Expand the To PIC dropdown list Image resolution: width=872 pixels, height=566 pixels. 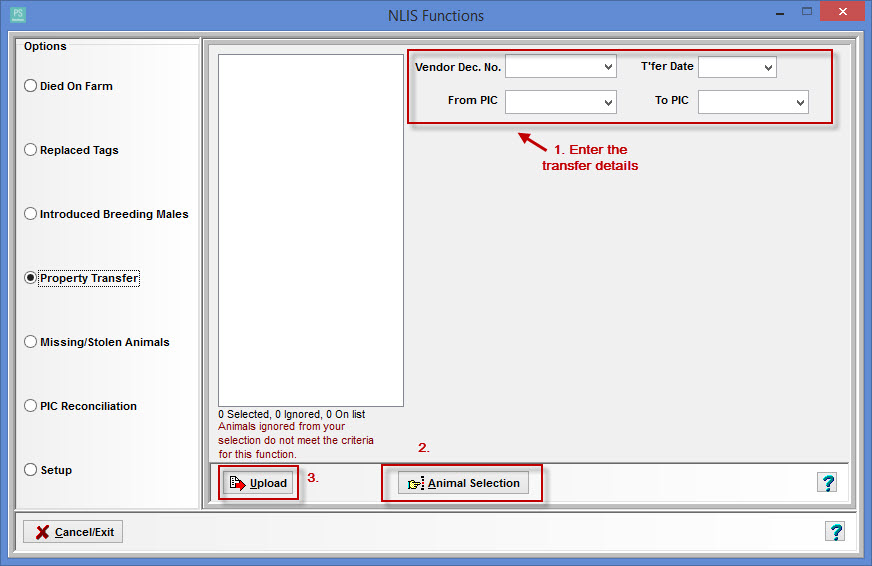click(800, 102)
